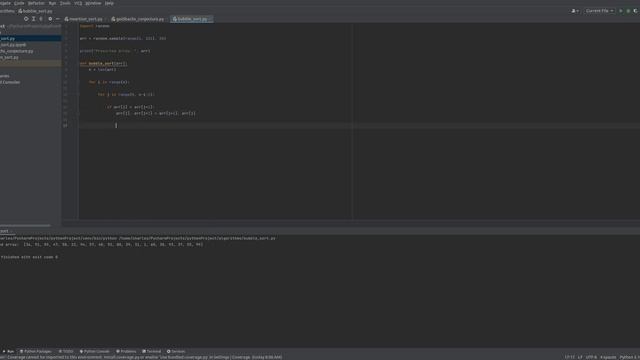This screenshot has height=360, width=640.
Task: Click the select opened file target icon
Action: tap(26, 19)
